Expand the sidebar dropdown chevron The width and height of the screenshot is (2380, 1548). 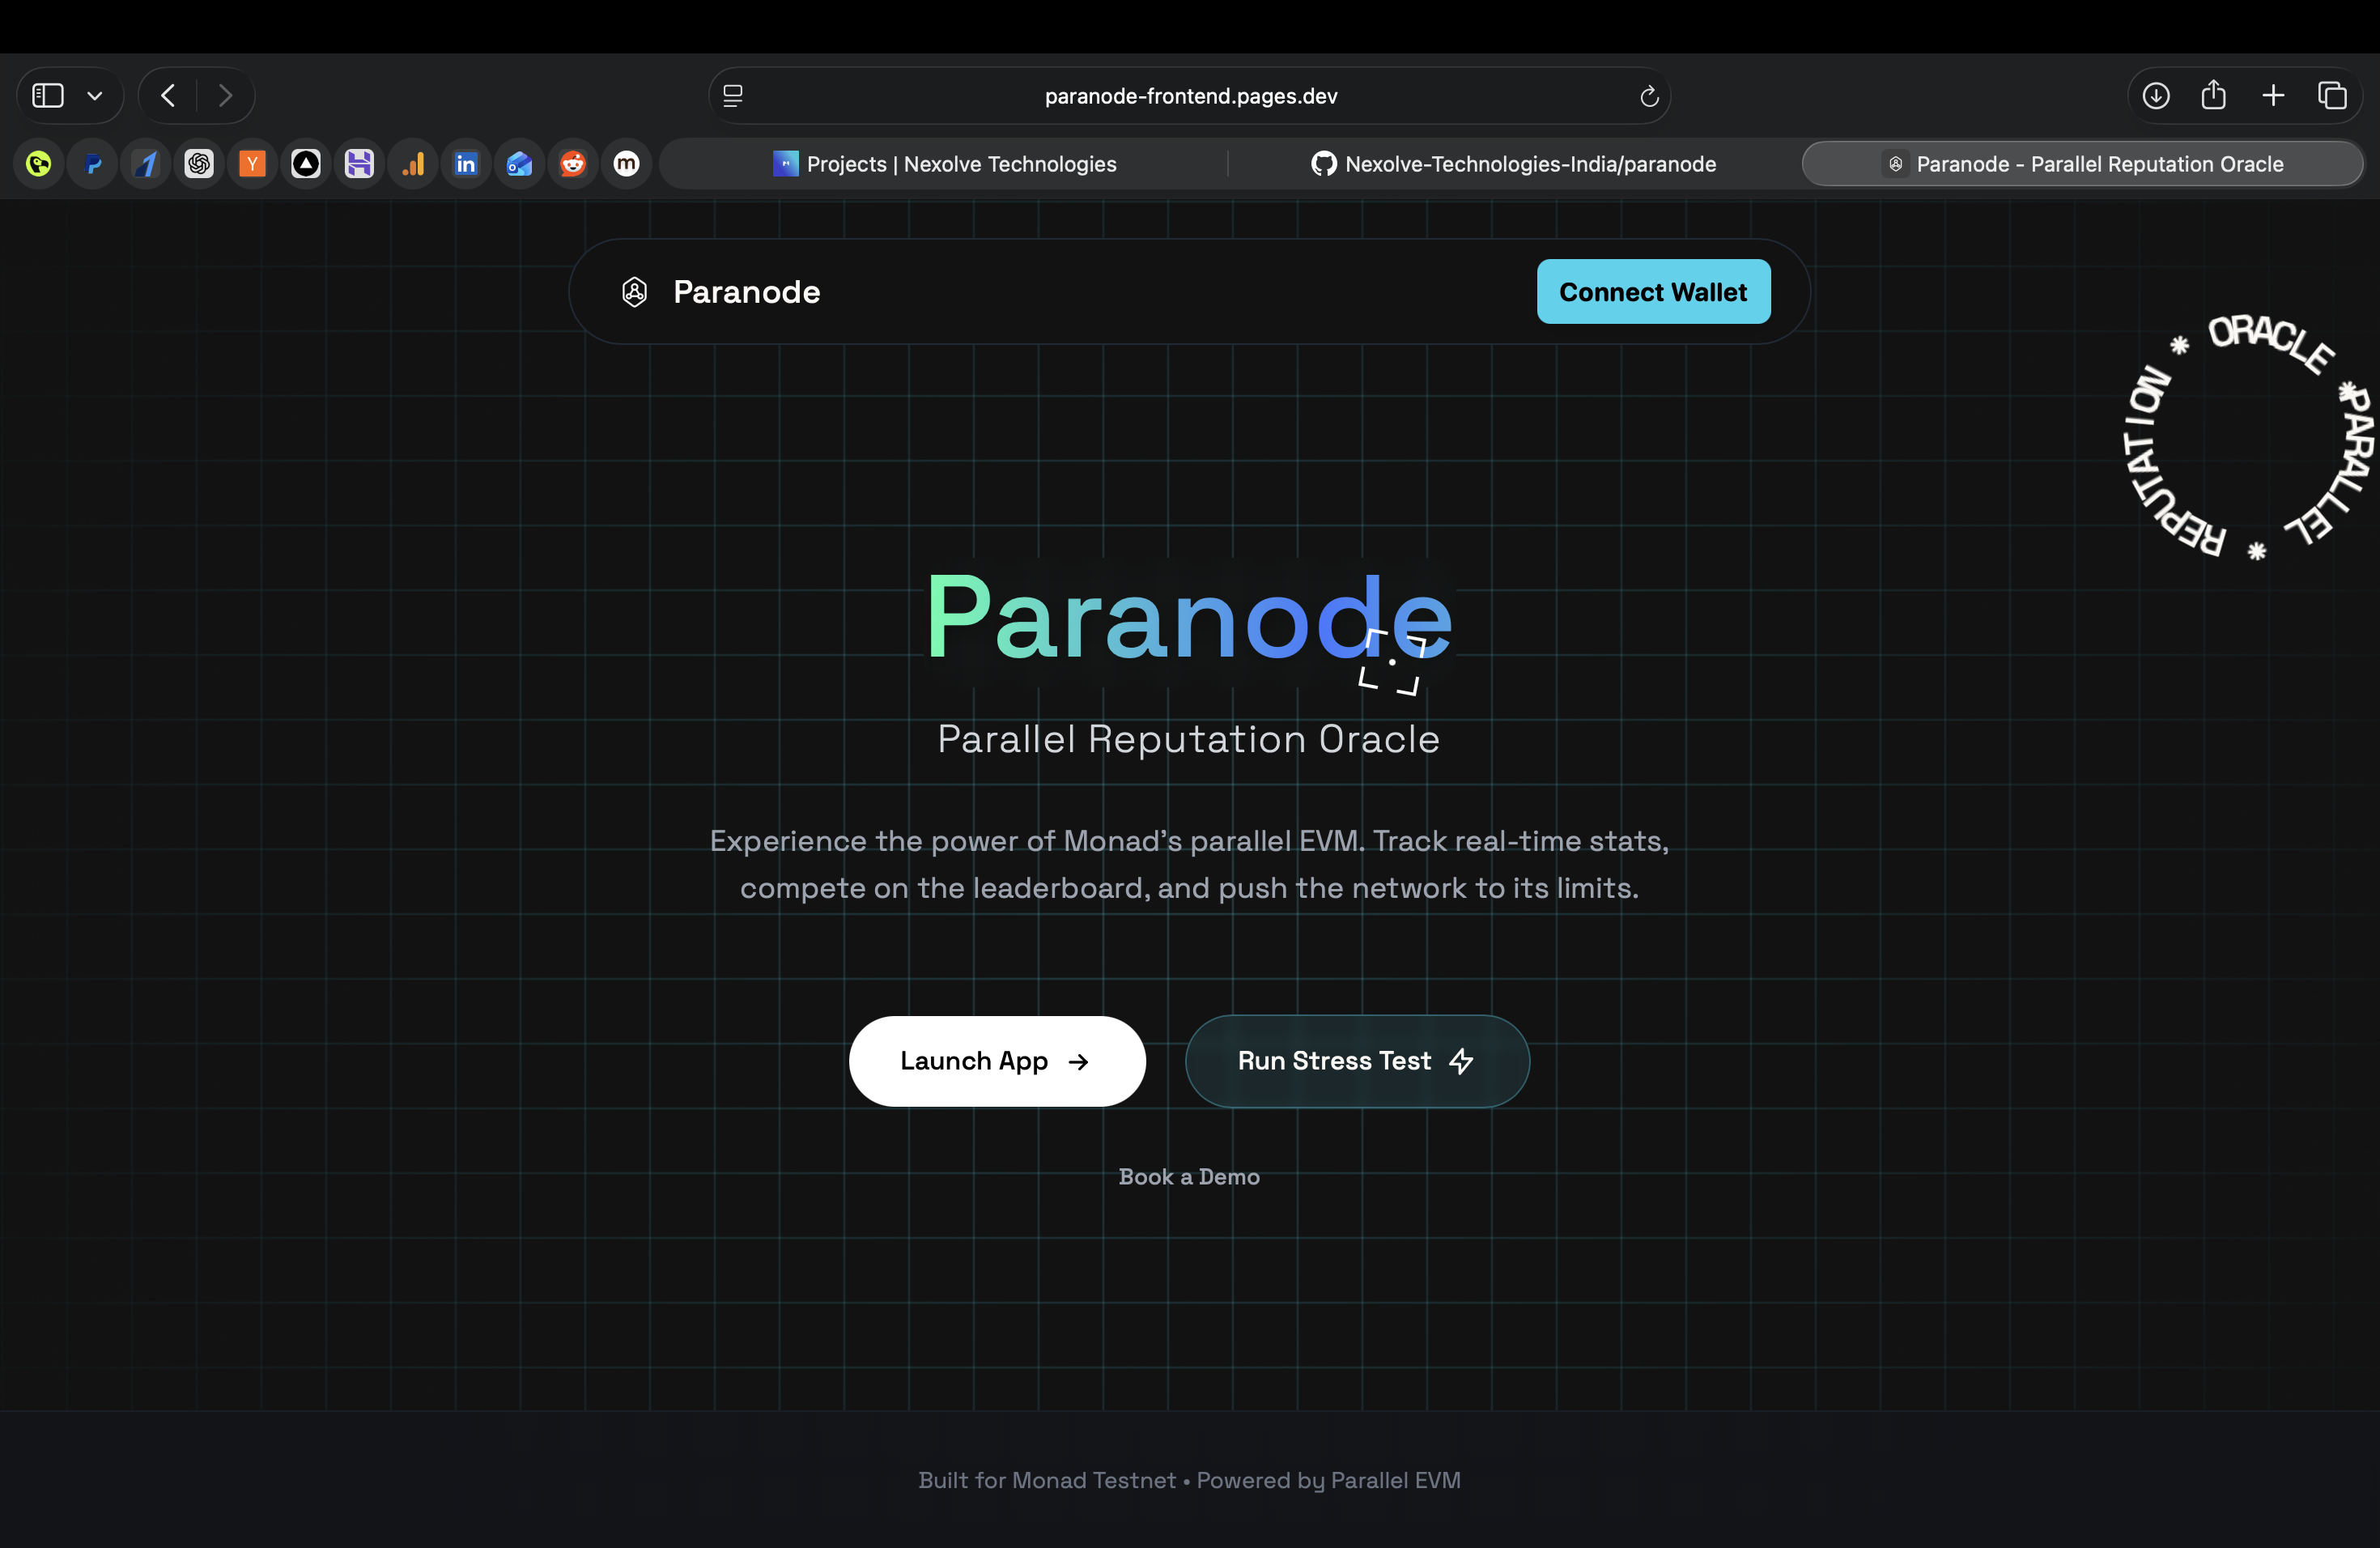click(x=95, y=95)
